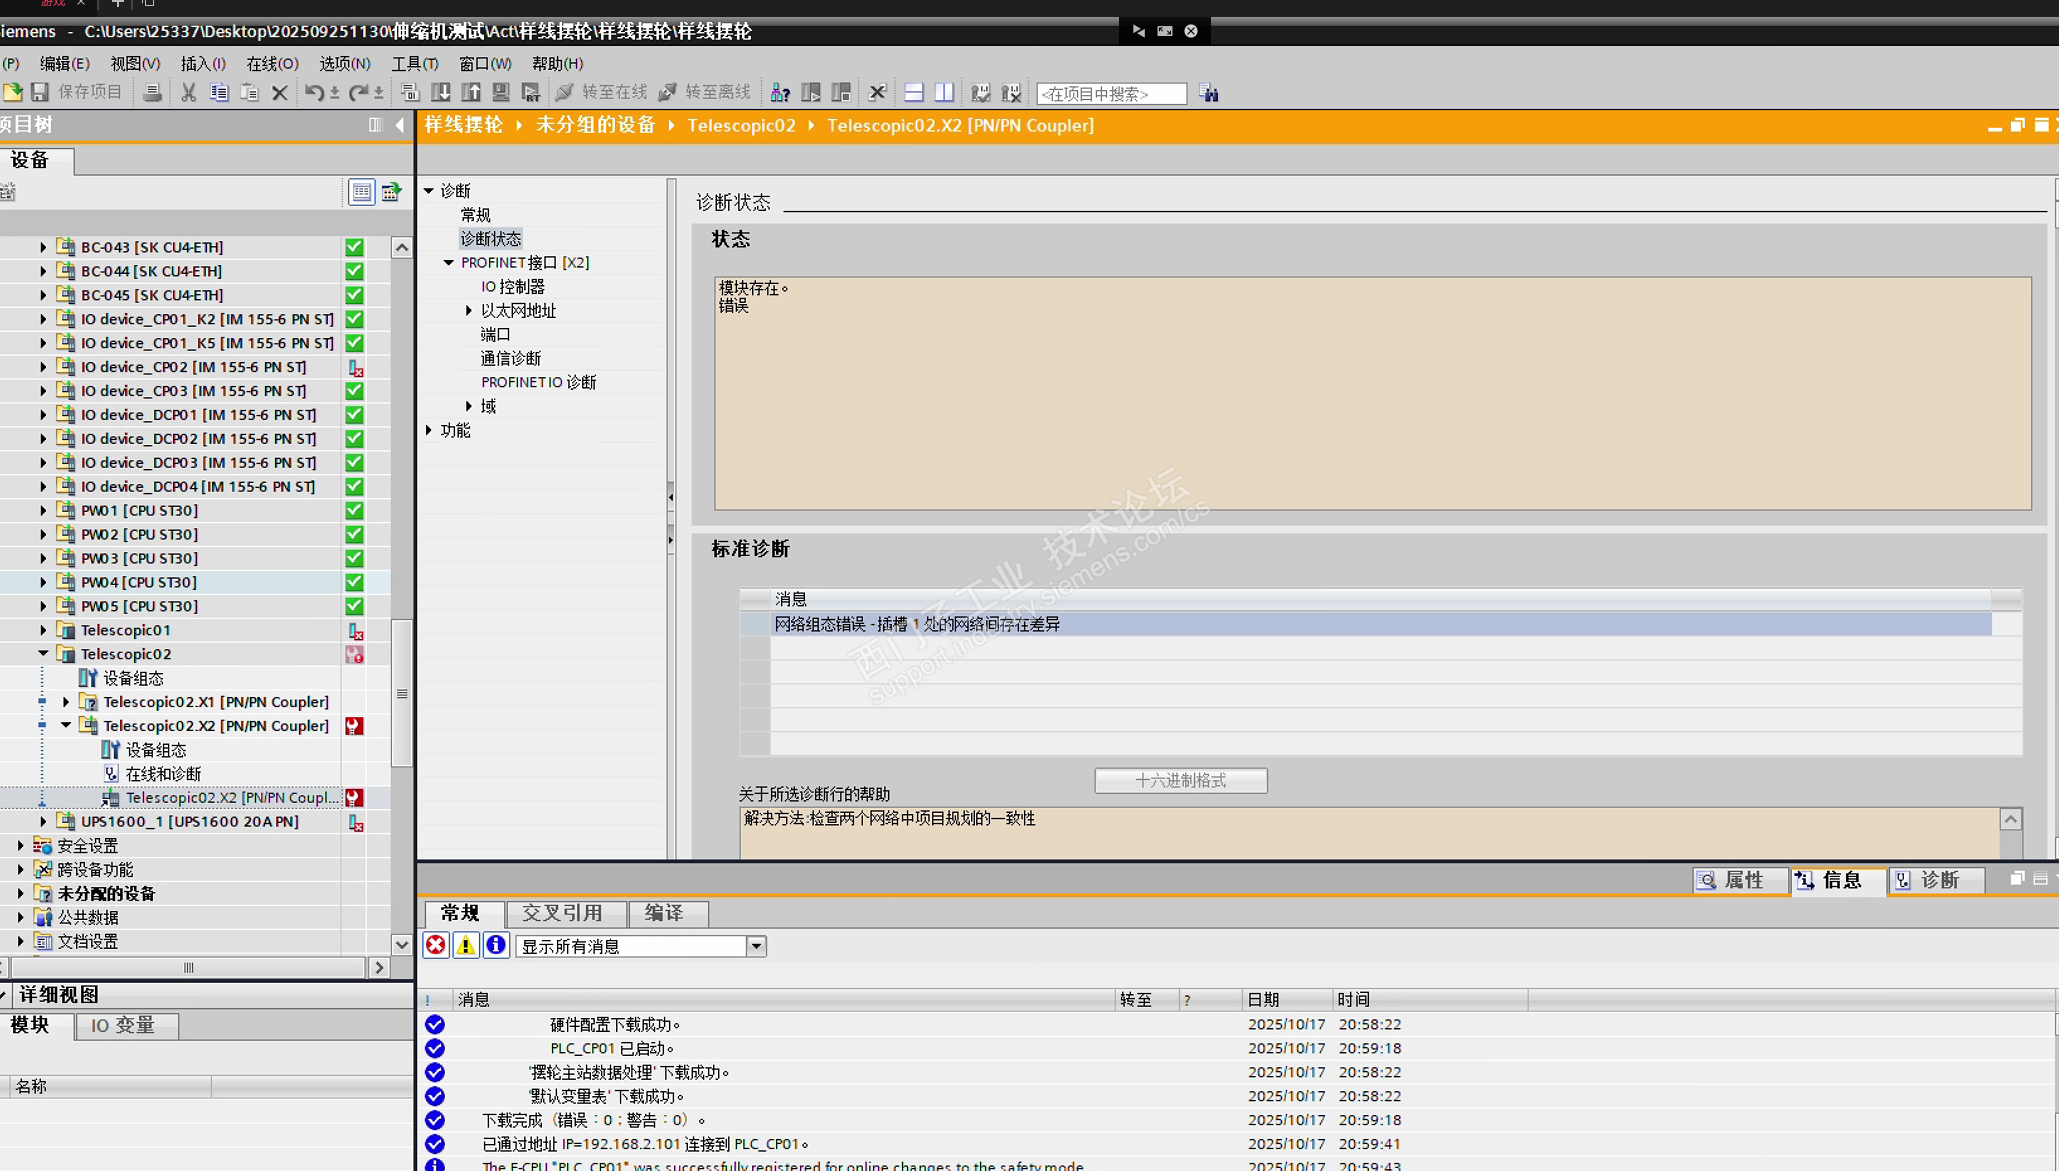
Task: Open the 在线(O) menu
Action: tap(272, 63)
